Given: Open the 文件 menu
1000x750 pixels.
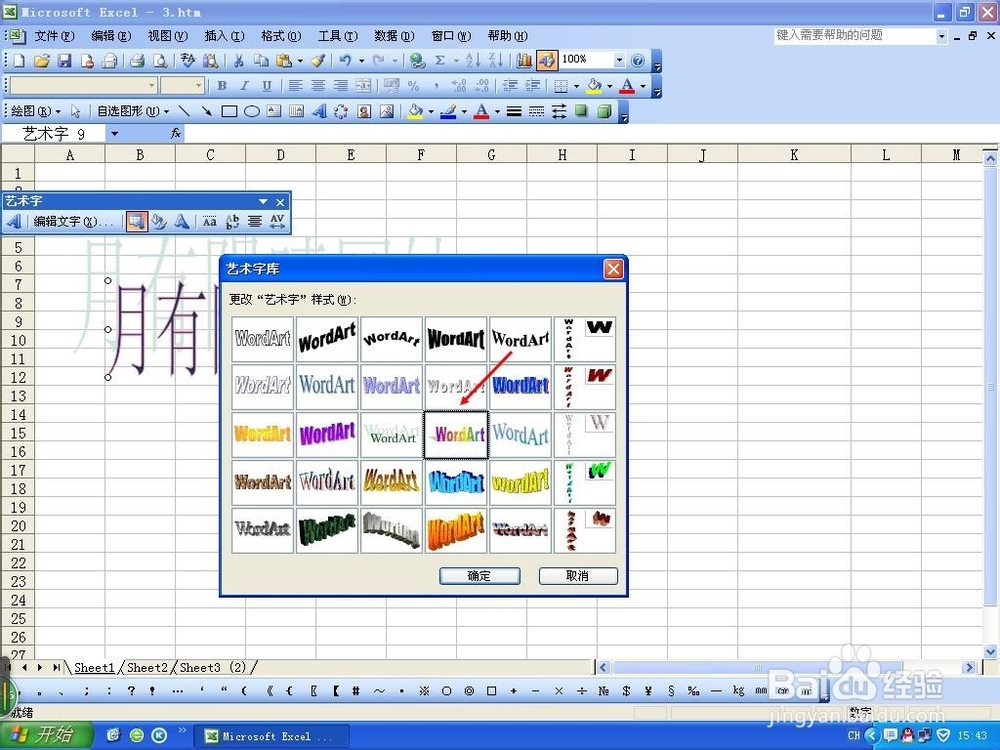Looking at the screenshot, I should 54,36.
